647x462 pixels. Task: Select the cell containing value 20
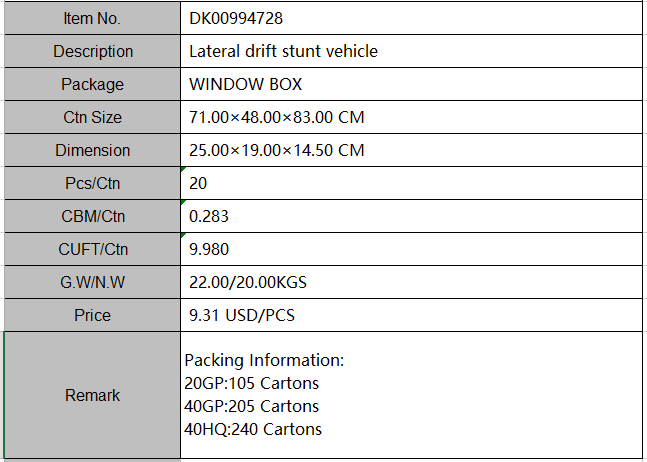[x=410, y=183]
